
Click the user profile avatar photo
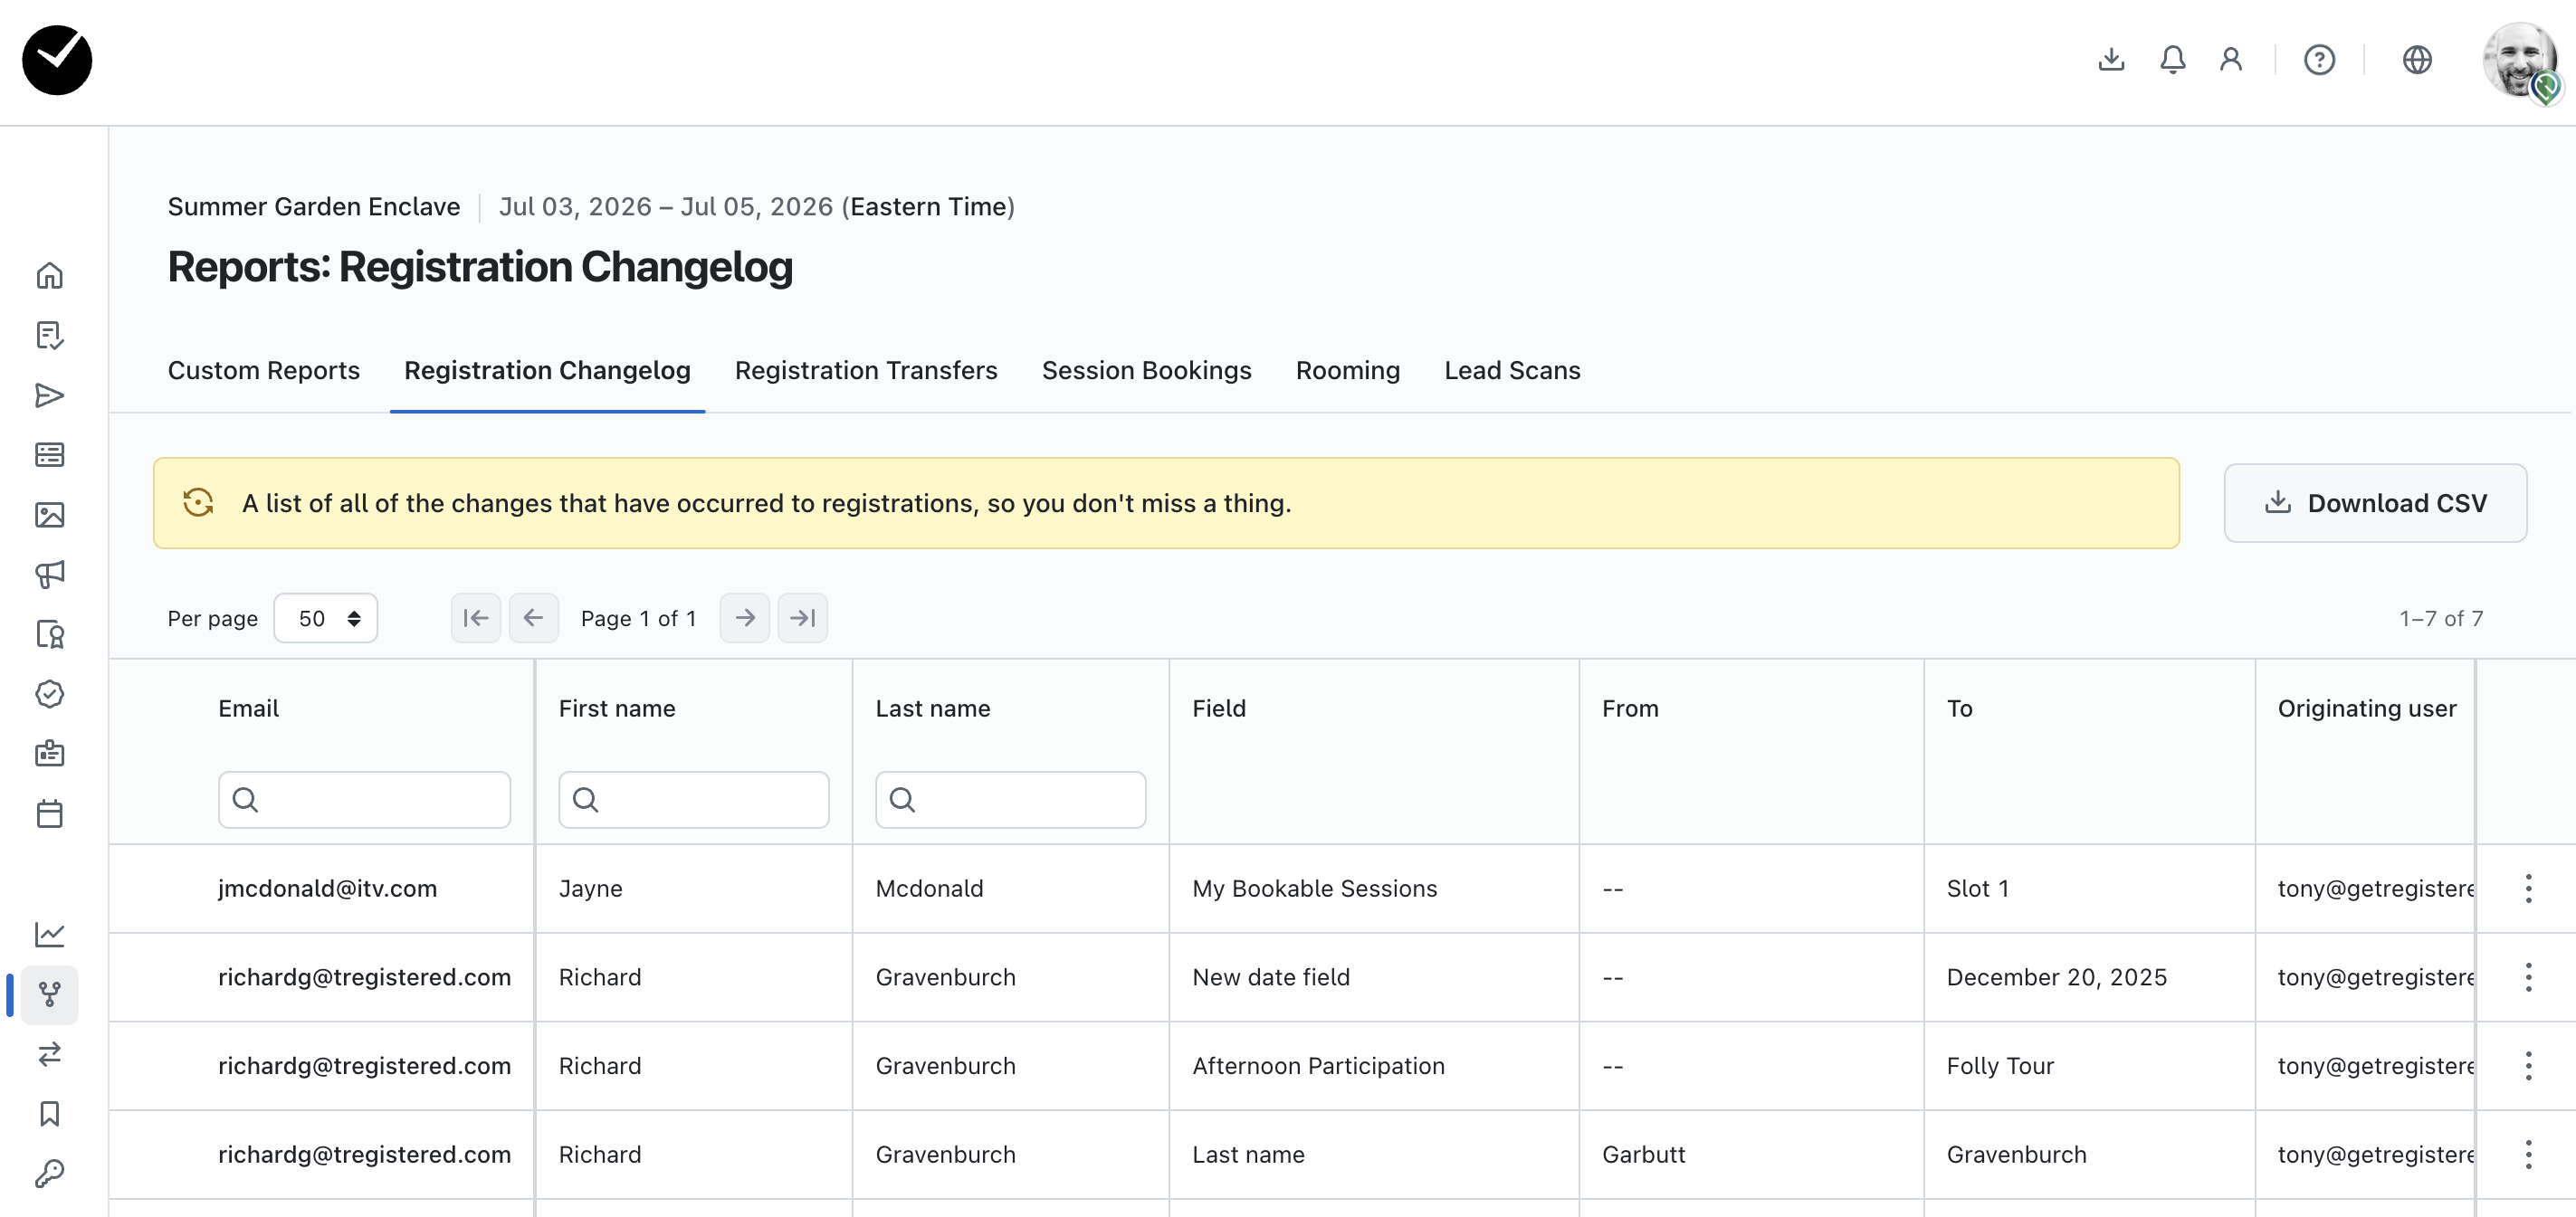click(x=2518, y=60)
